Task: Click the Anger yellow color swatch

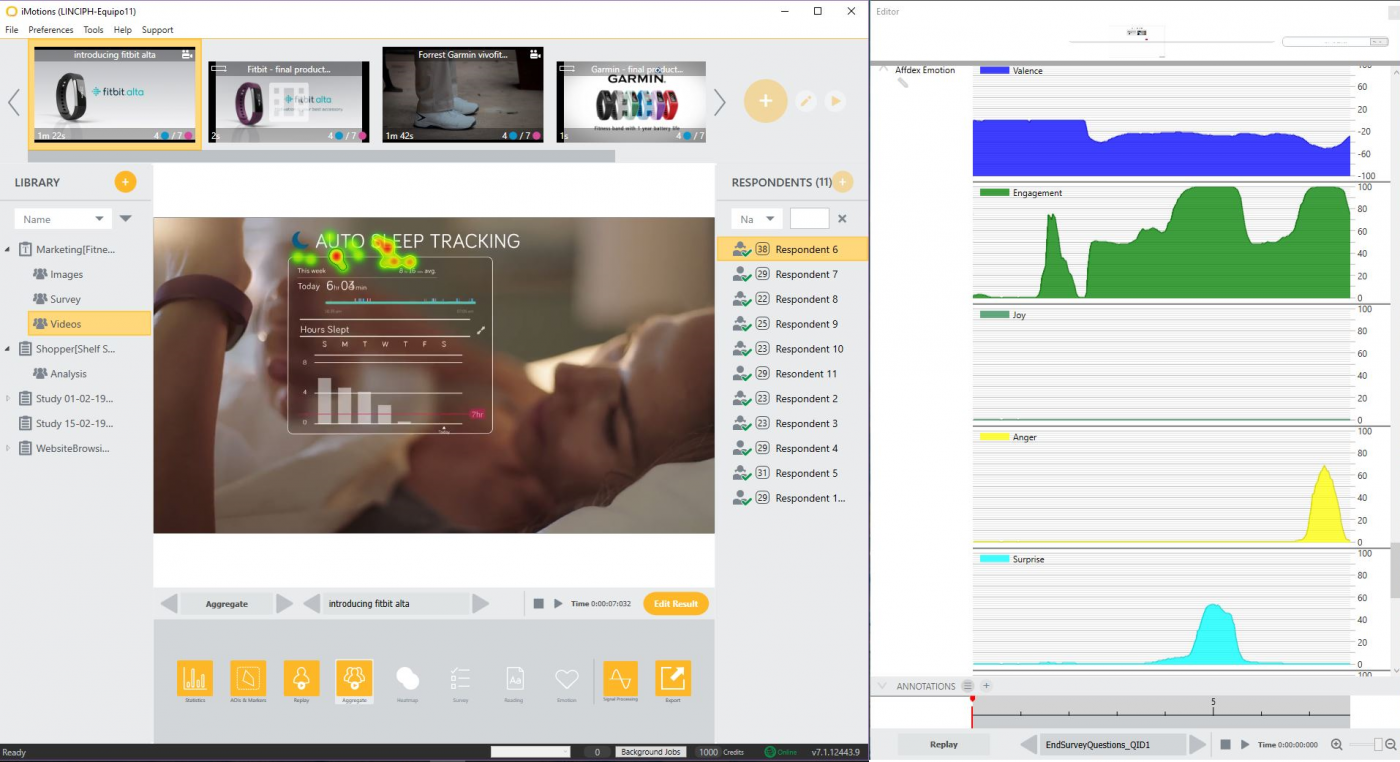Action: point(994,437)
